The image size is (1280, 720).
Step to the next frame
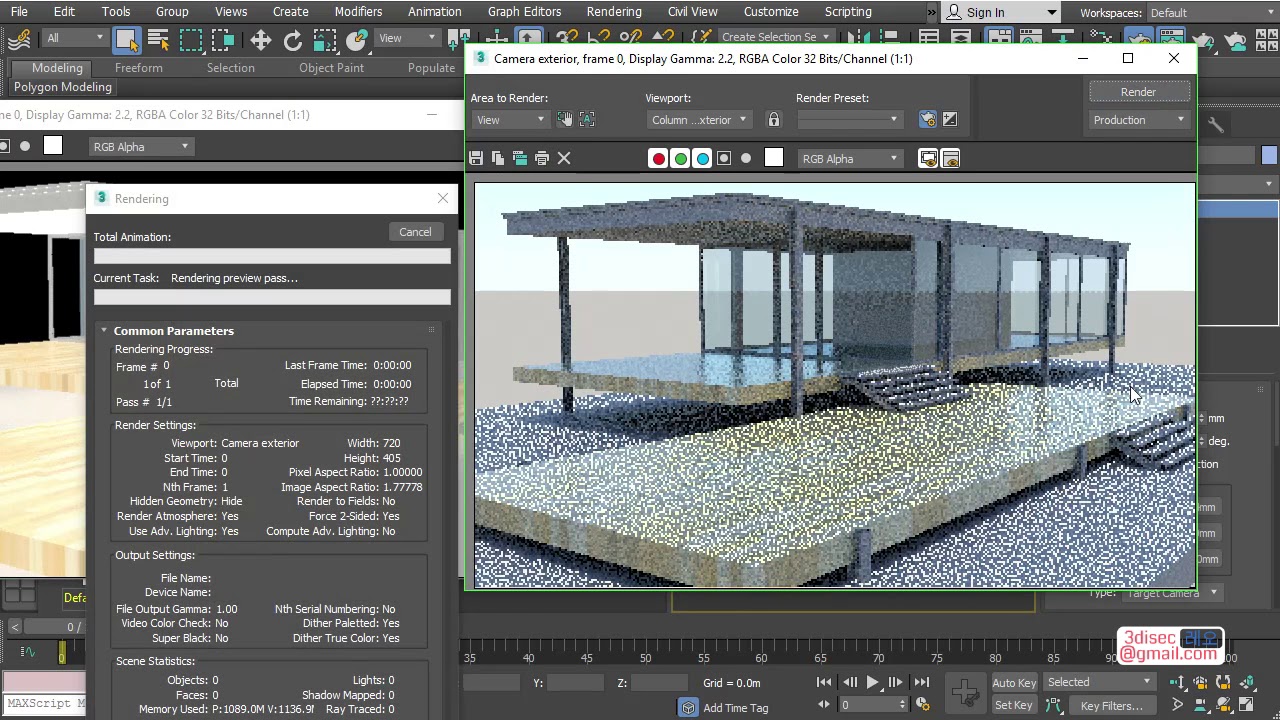896,683
